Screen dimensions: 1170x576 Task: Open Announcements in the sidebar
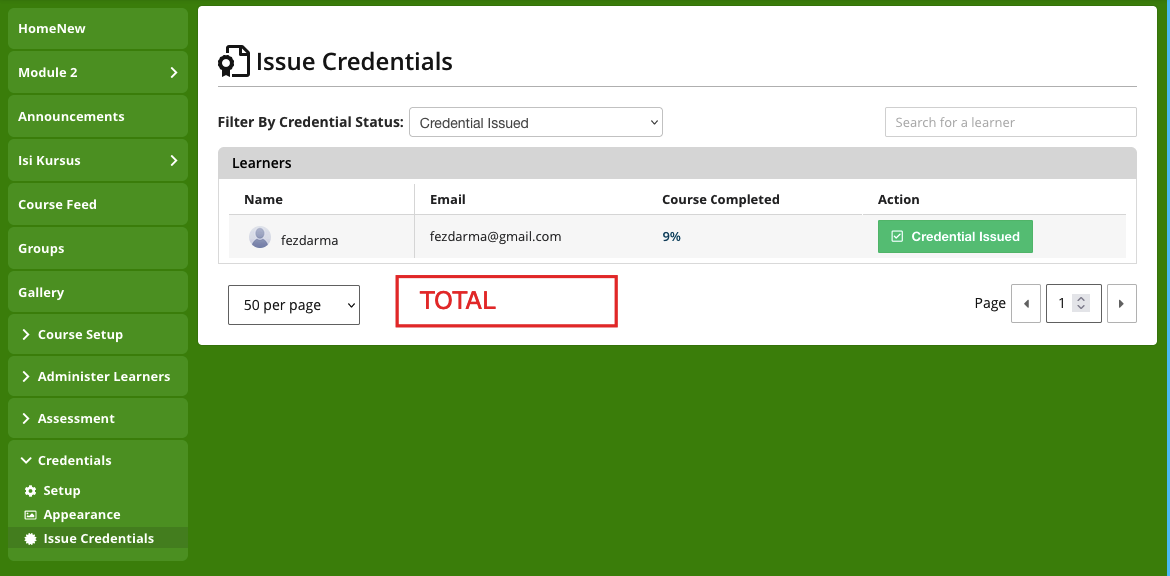[98, 116]
